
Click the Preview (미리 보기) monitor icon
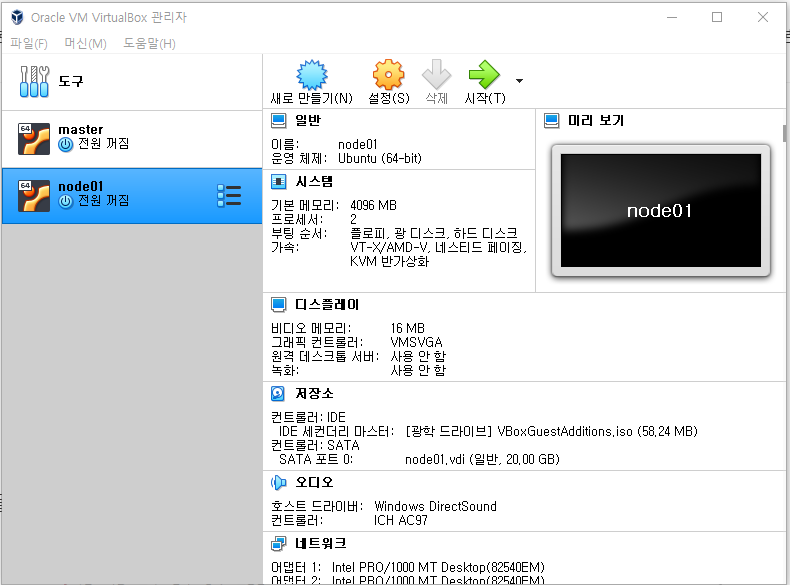pyautogui.click(x=552, y=121)
